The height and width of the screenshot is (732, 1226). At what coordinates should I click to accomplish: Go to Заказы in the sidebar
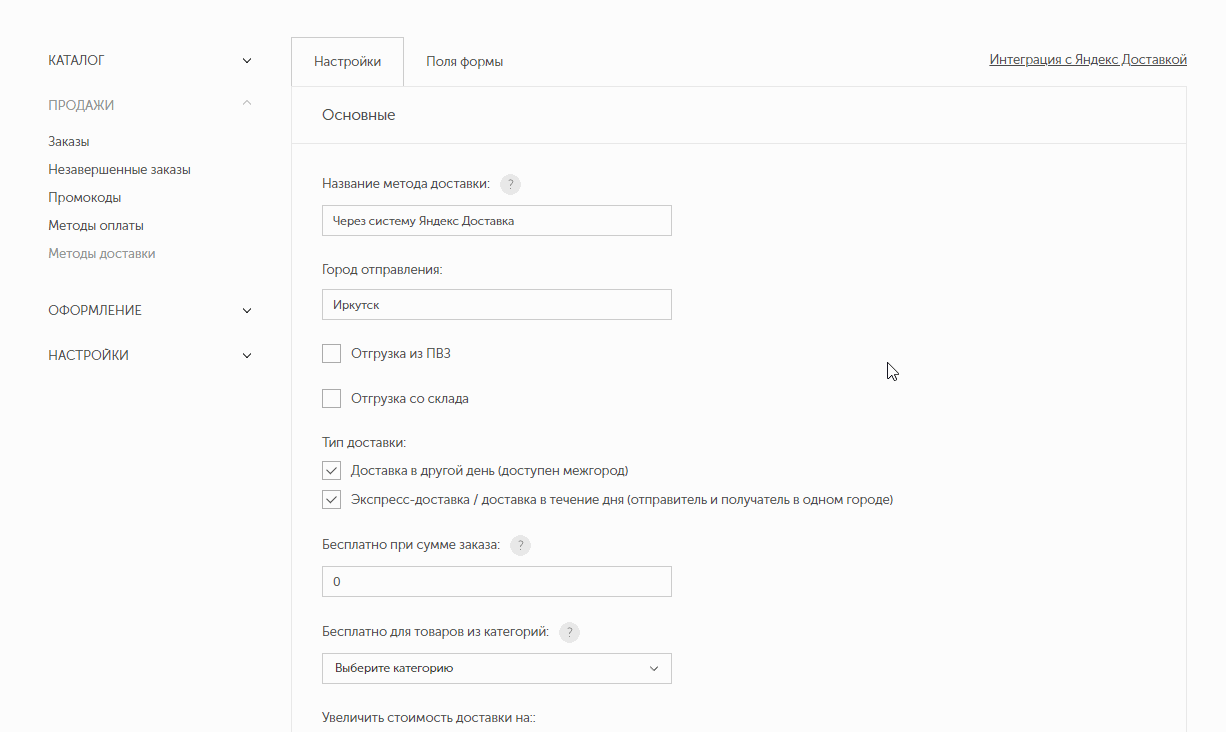point(69,142)
